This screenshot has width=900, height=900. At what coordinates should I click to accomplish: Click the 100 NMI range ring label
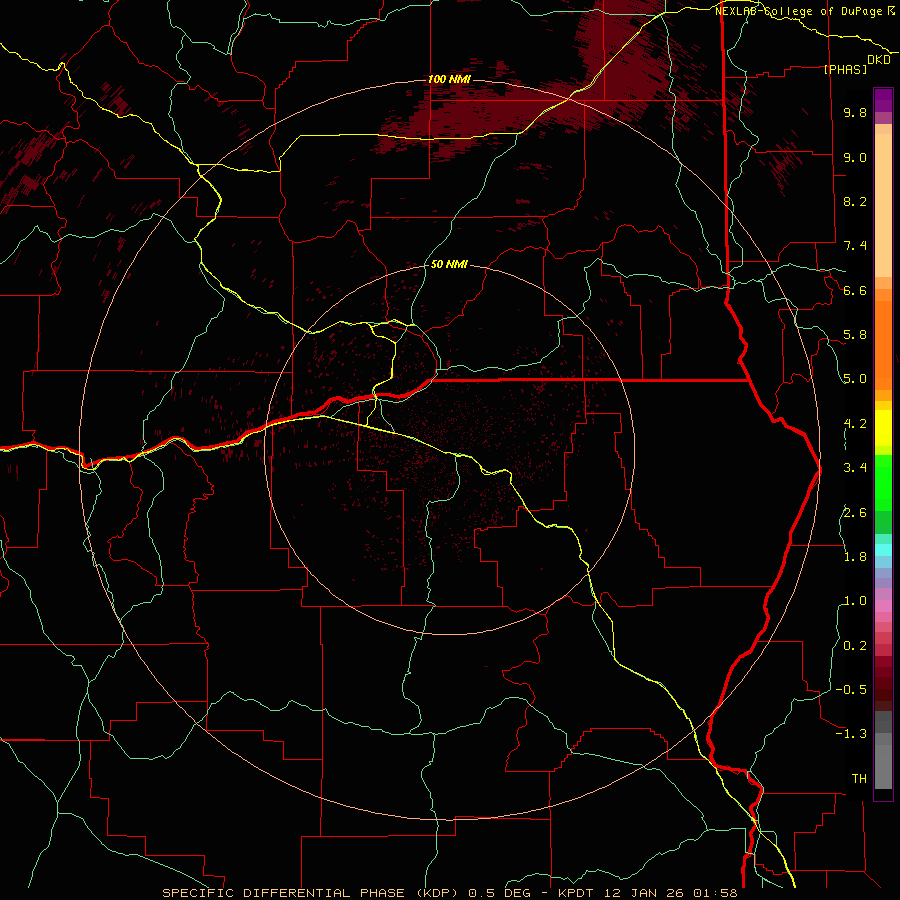point(449,79)
